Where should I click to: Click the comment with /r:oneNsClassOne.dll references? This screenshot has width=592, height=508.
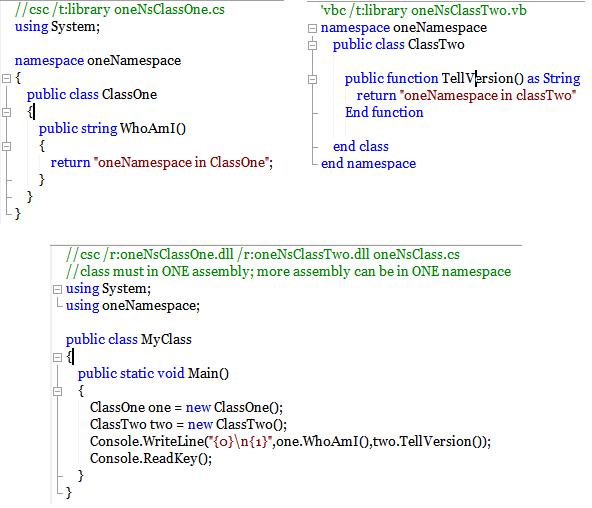tap(263, 254)
